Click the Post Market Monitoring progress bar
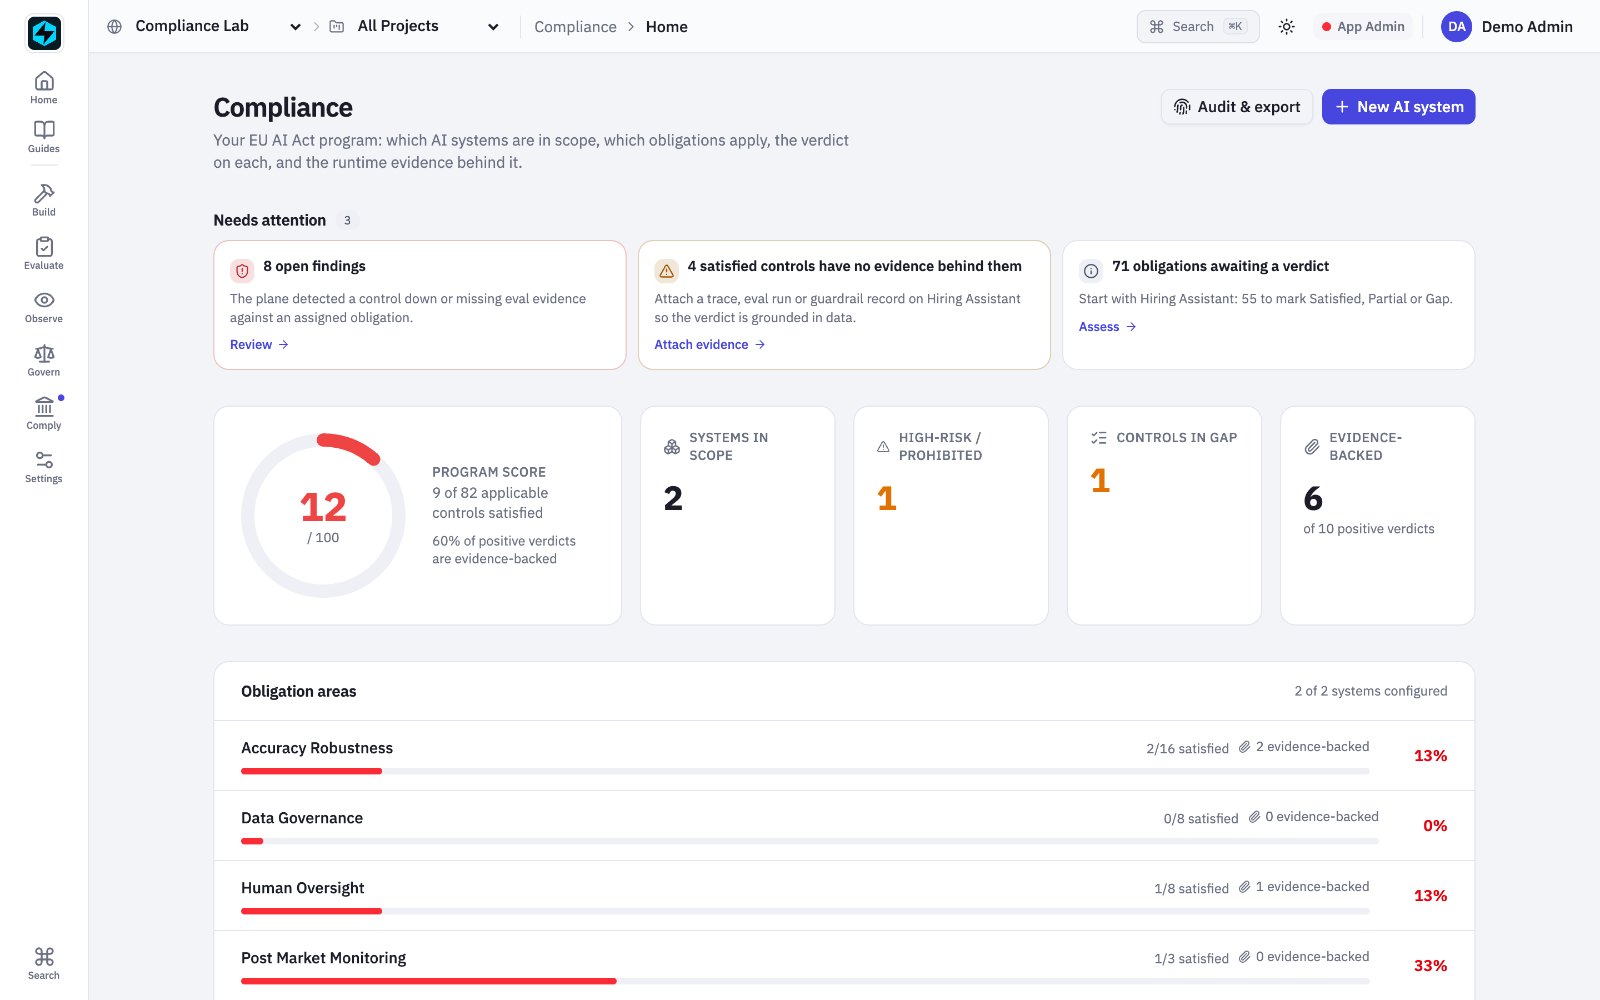Screen dimensions: 1600x1000 tap(805, 981)
